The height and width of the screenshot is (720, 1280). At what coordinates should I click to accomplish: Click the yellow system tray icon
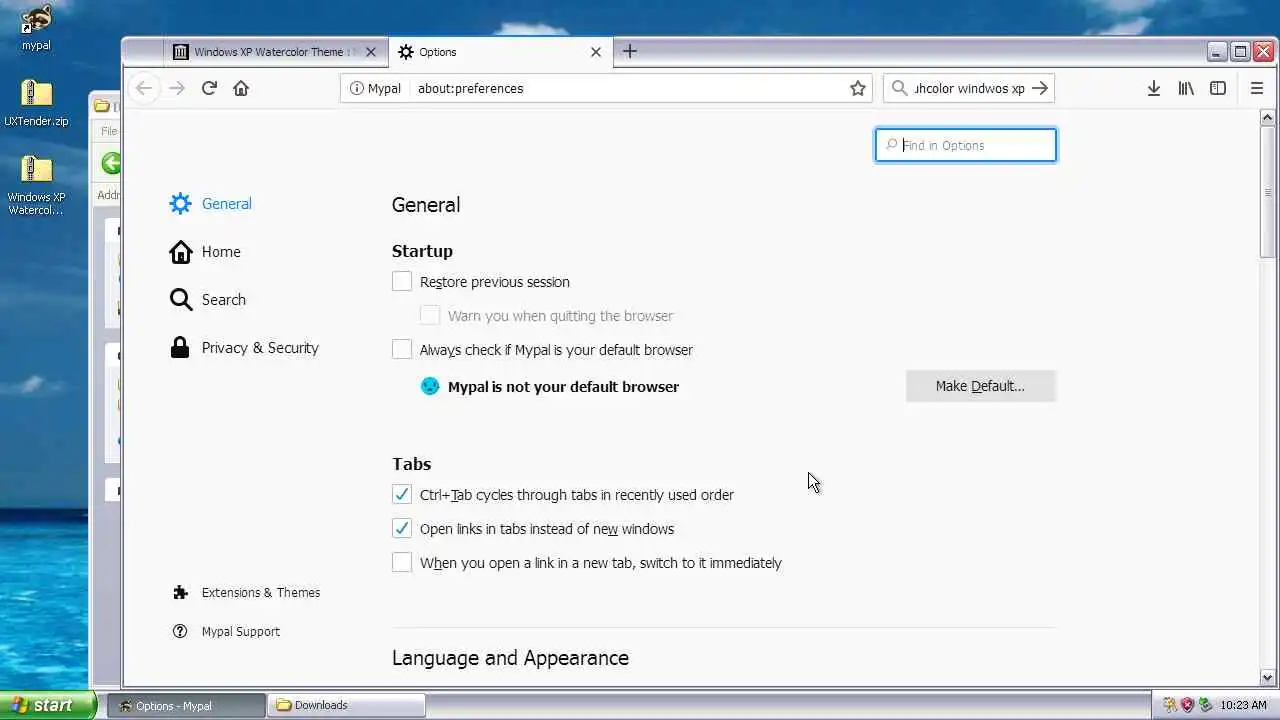[1169, 705]
